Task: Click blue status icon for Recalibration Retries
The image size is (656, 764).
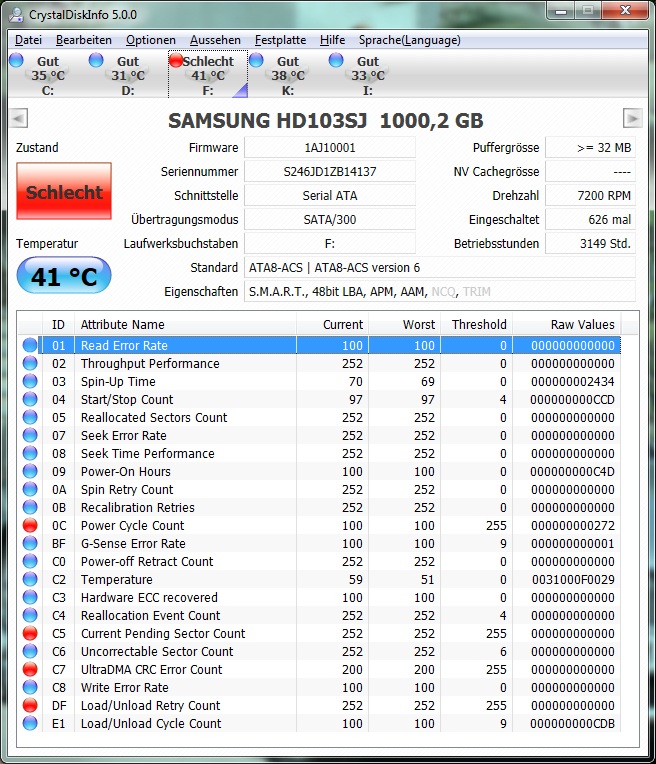Action: [30, 507]
